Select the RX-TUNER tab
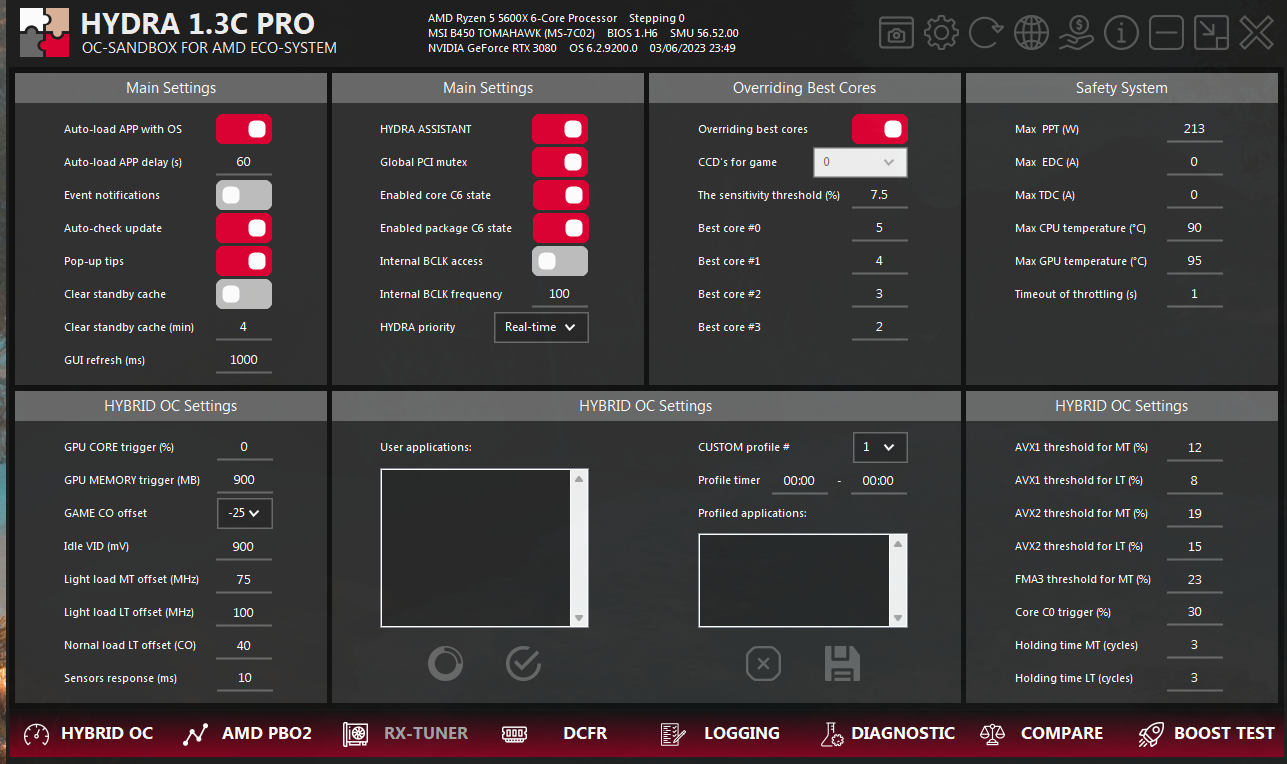Viewport: 1287px width, 764px height. click(x=406, y=733)
